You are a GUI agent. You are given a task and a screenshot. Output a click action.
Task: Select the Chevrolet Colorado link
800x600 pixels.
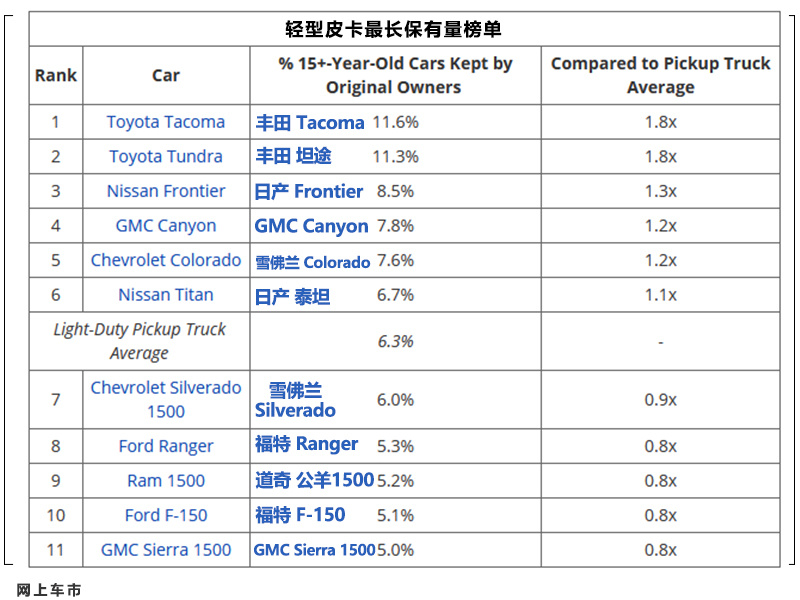[166, 260]
